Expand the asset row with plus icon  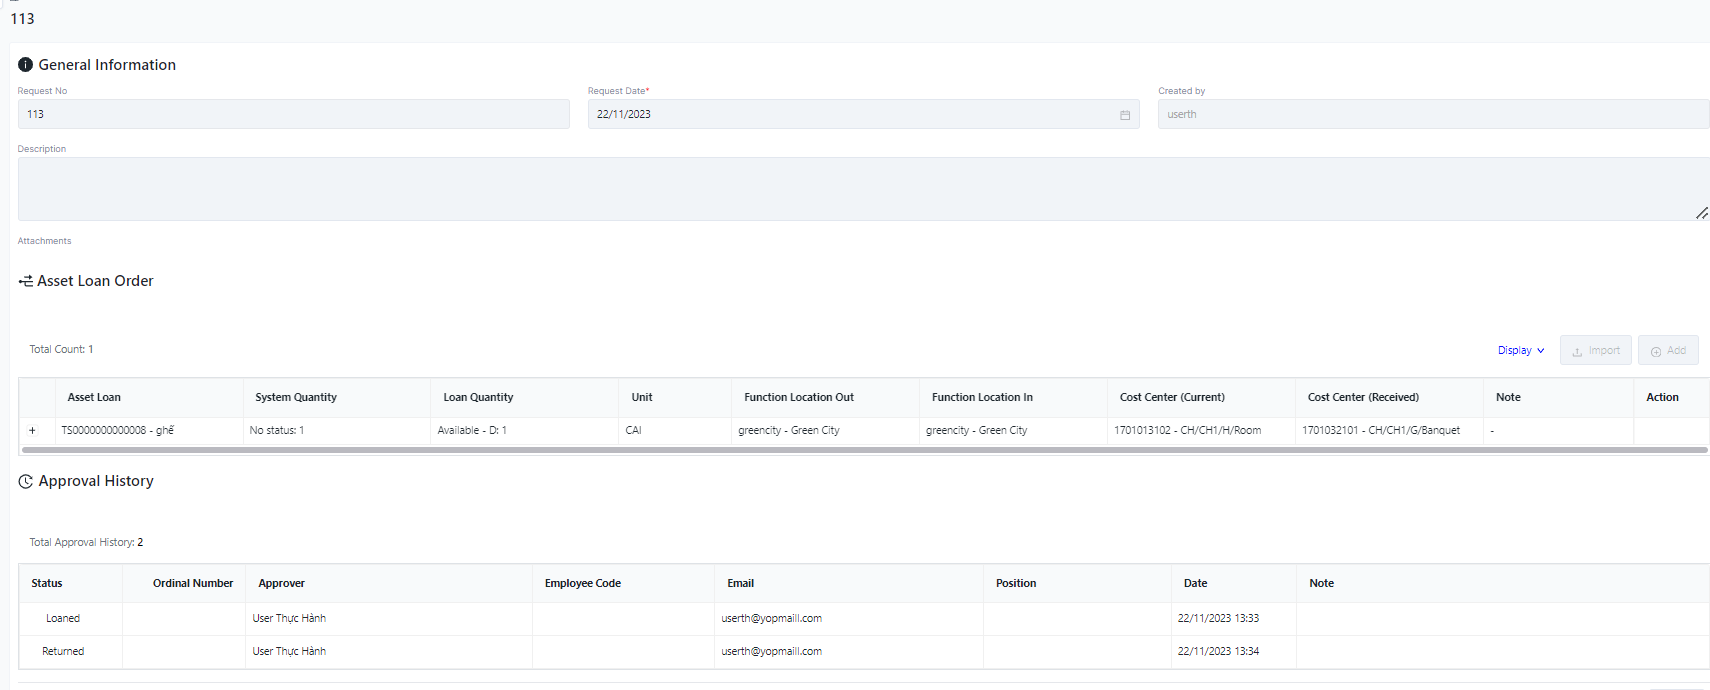click(x=32, y=431)
